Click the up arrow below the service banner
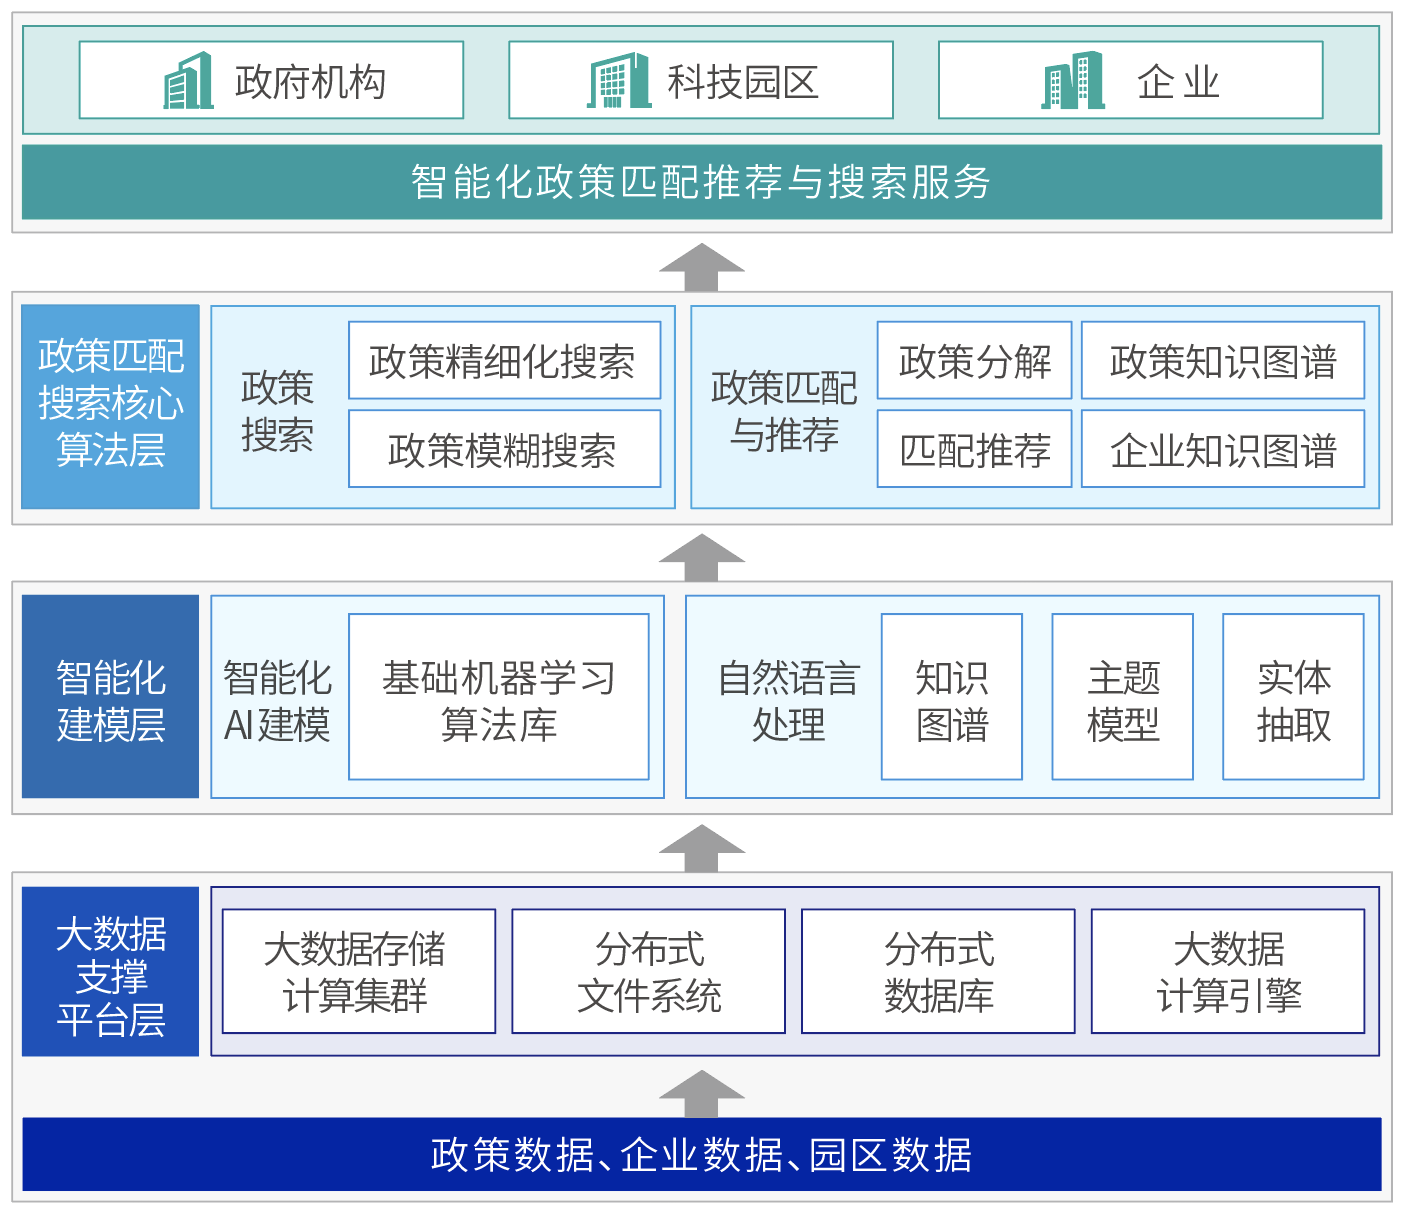Viewport: 1407px width, 1216px height. (x=702, y=267)
